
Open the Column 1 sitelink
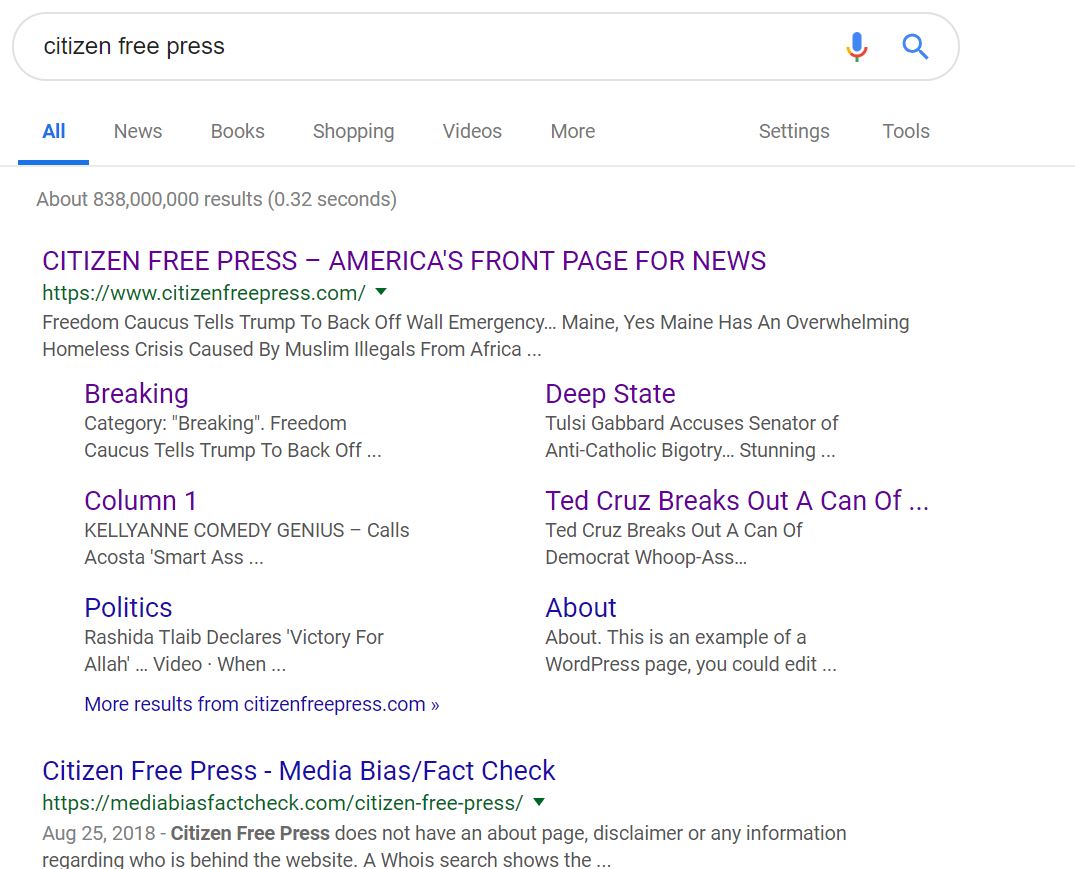coord(141,501)
